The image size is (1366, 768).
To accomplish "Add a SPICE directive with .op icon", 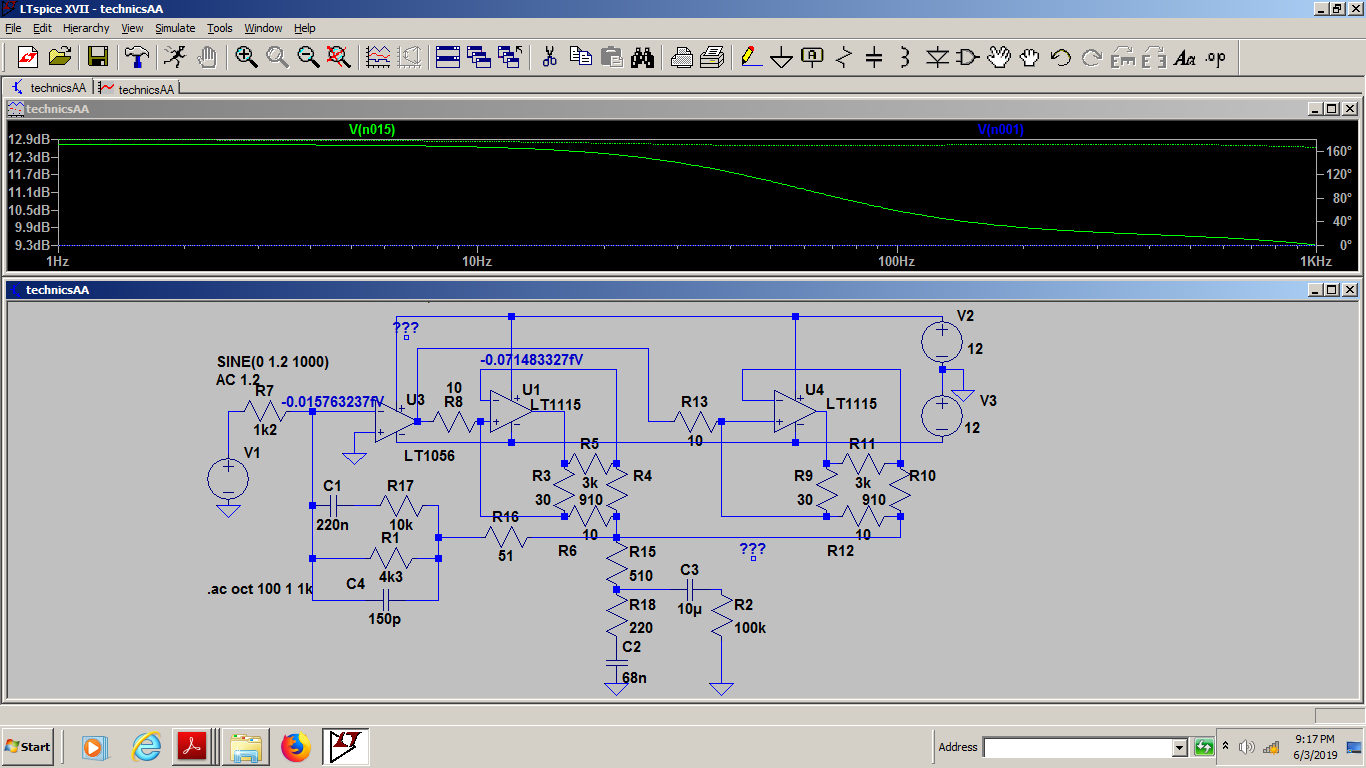I will [1216, 57].
